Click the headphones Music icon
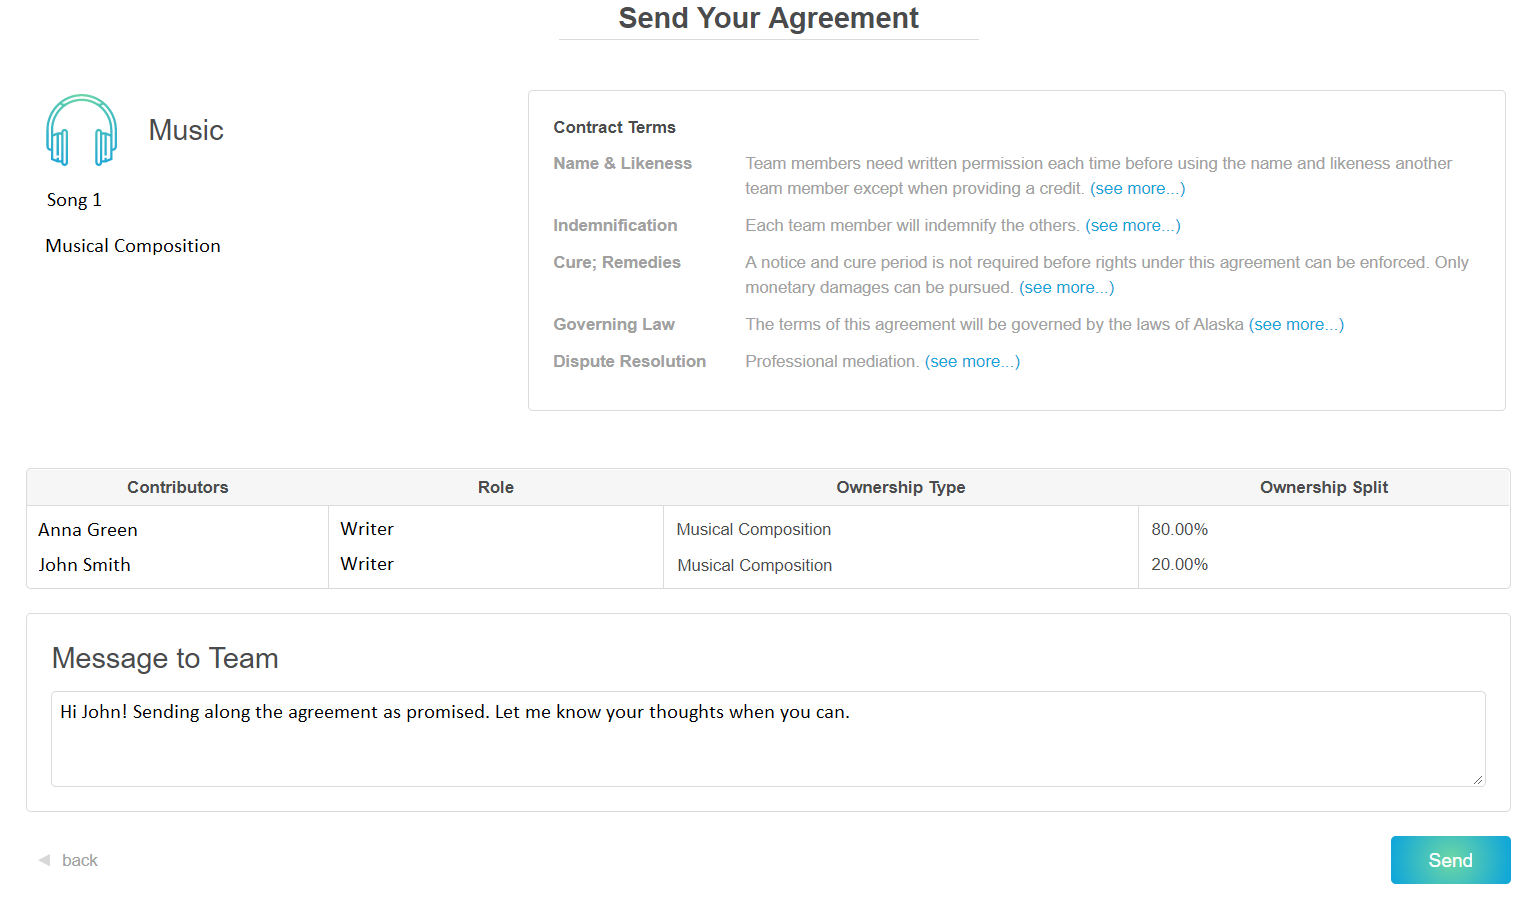 click(81, 130)
